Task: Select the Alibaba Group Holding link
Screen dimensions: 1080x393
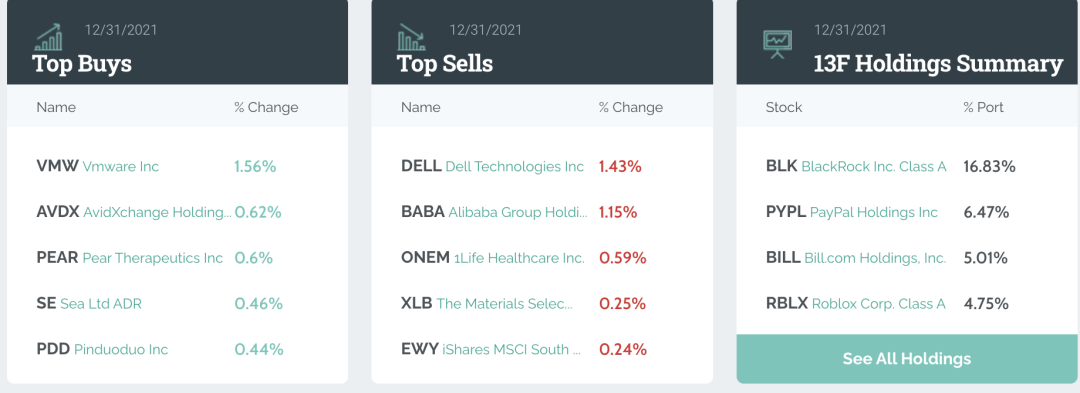Action: coord(518,213)
